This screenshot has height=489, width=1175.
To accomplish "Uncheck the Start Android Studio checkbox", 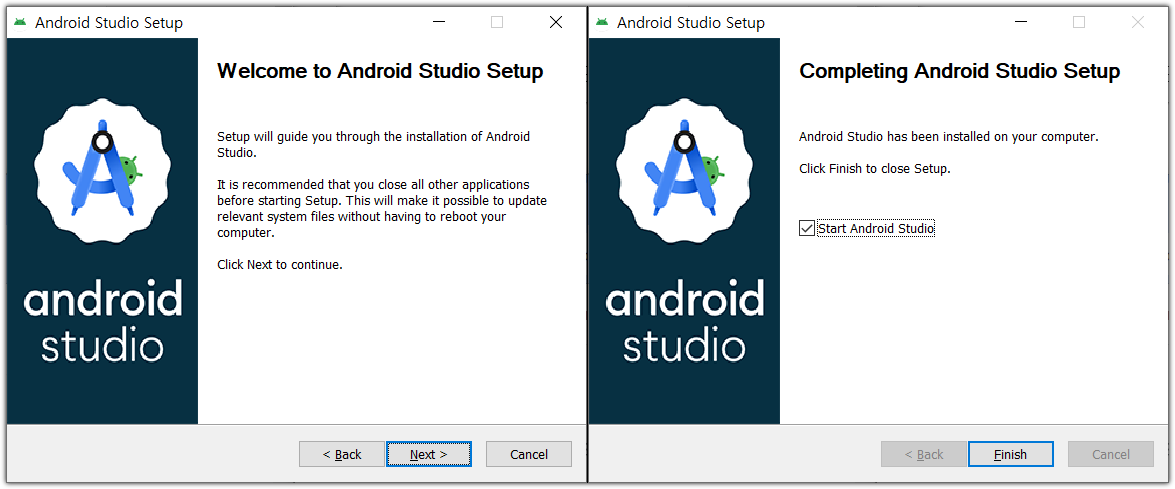I will [x=806, y=228].
